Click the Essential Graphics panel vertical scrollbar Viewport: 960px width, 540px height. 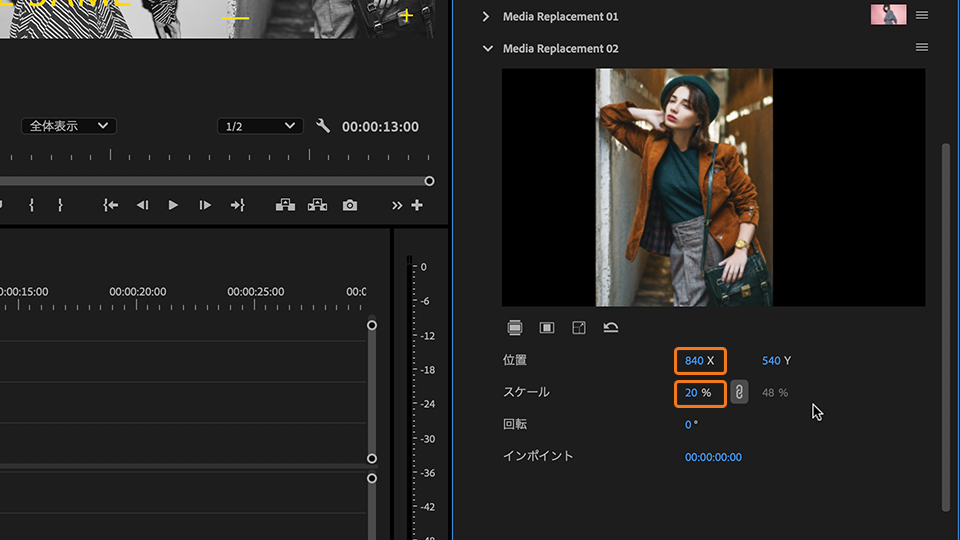click(x=946, y=328)
